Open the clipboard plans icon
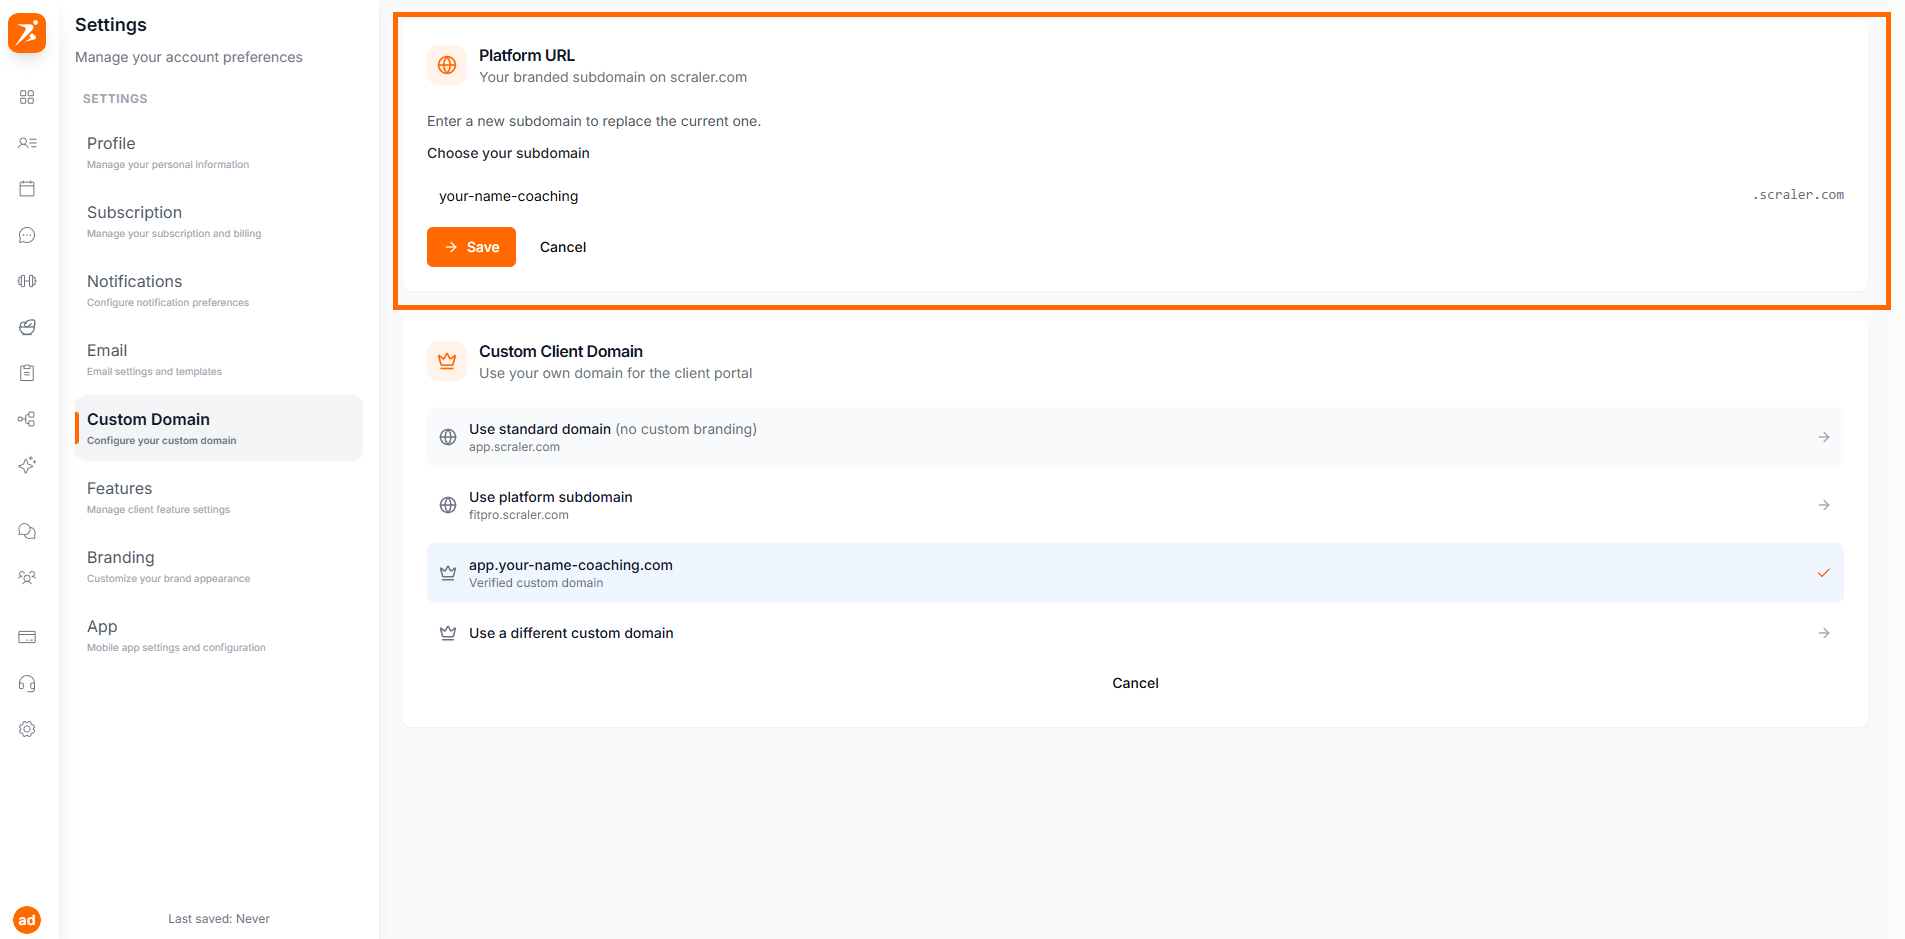Screen dimensions: 1905x939 26,373
